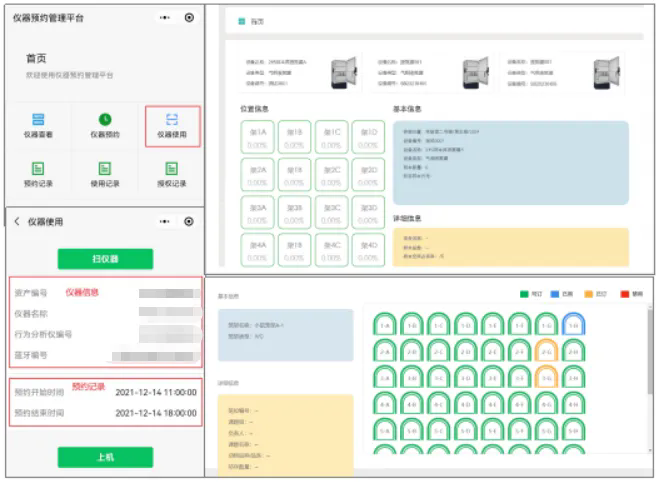
Task: Tap the mini-program more dots at top
Action: tap(165, 17)
